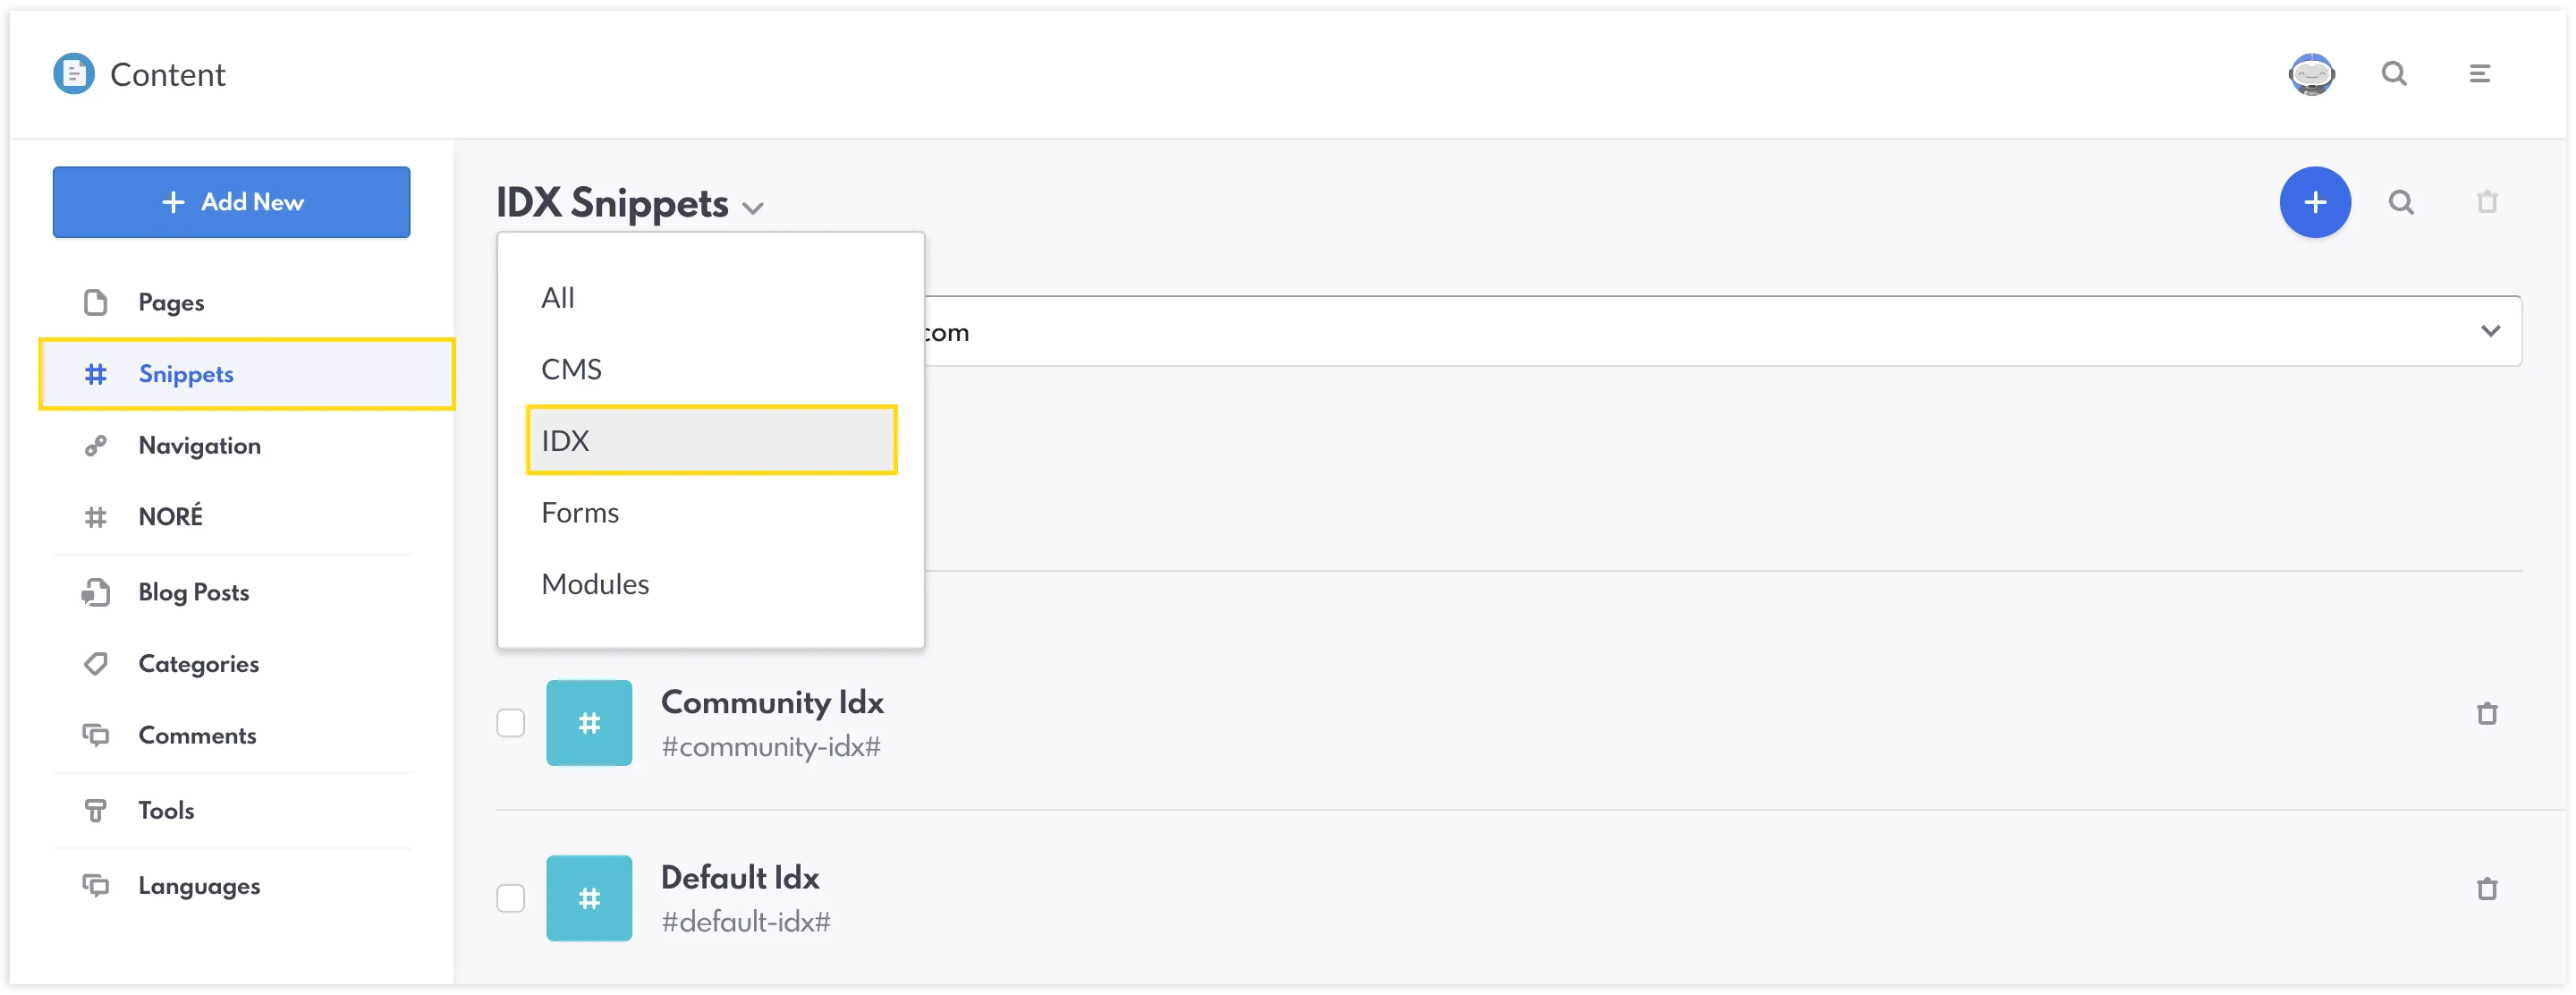Open the Community Idx snippet thumbnail
This screenshot has width=2576, height=995.
[588, 722]
